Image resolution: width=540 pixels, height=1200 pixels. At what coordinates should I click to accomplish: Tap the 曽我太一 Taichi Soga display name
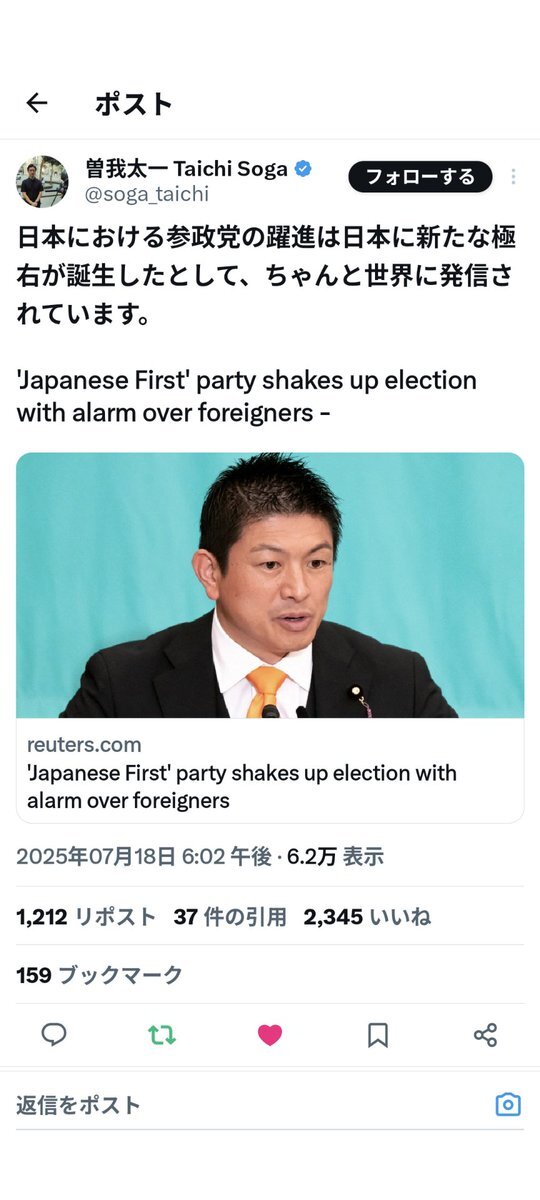[186, 169]
